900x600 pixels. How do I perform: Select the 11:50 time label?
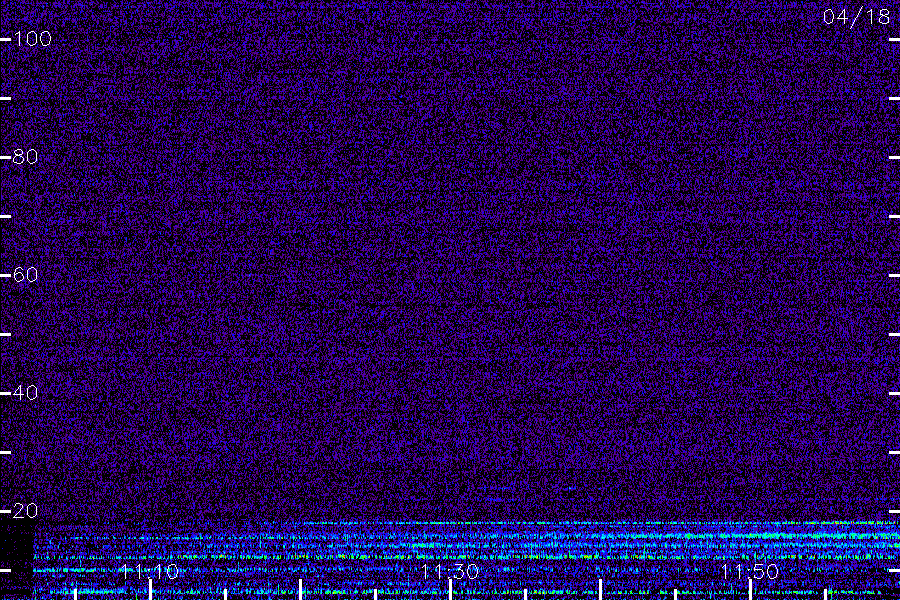(x=750, y=572)
